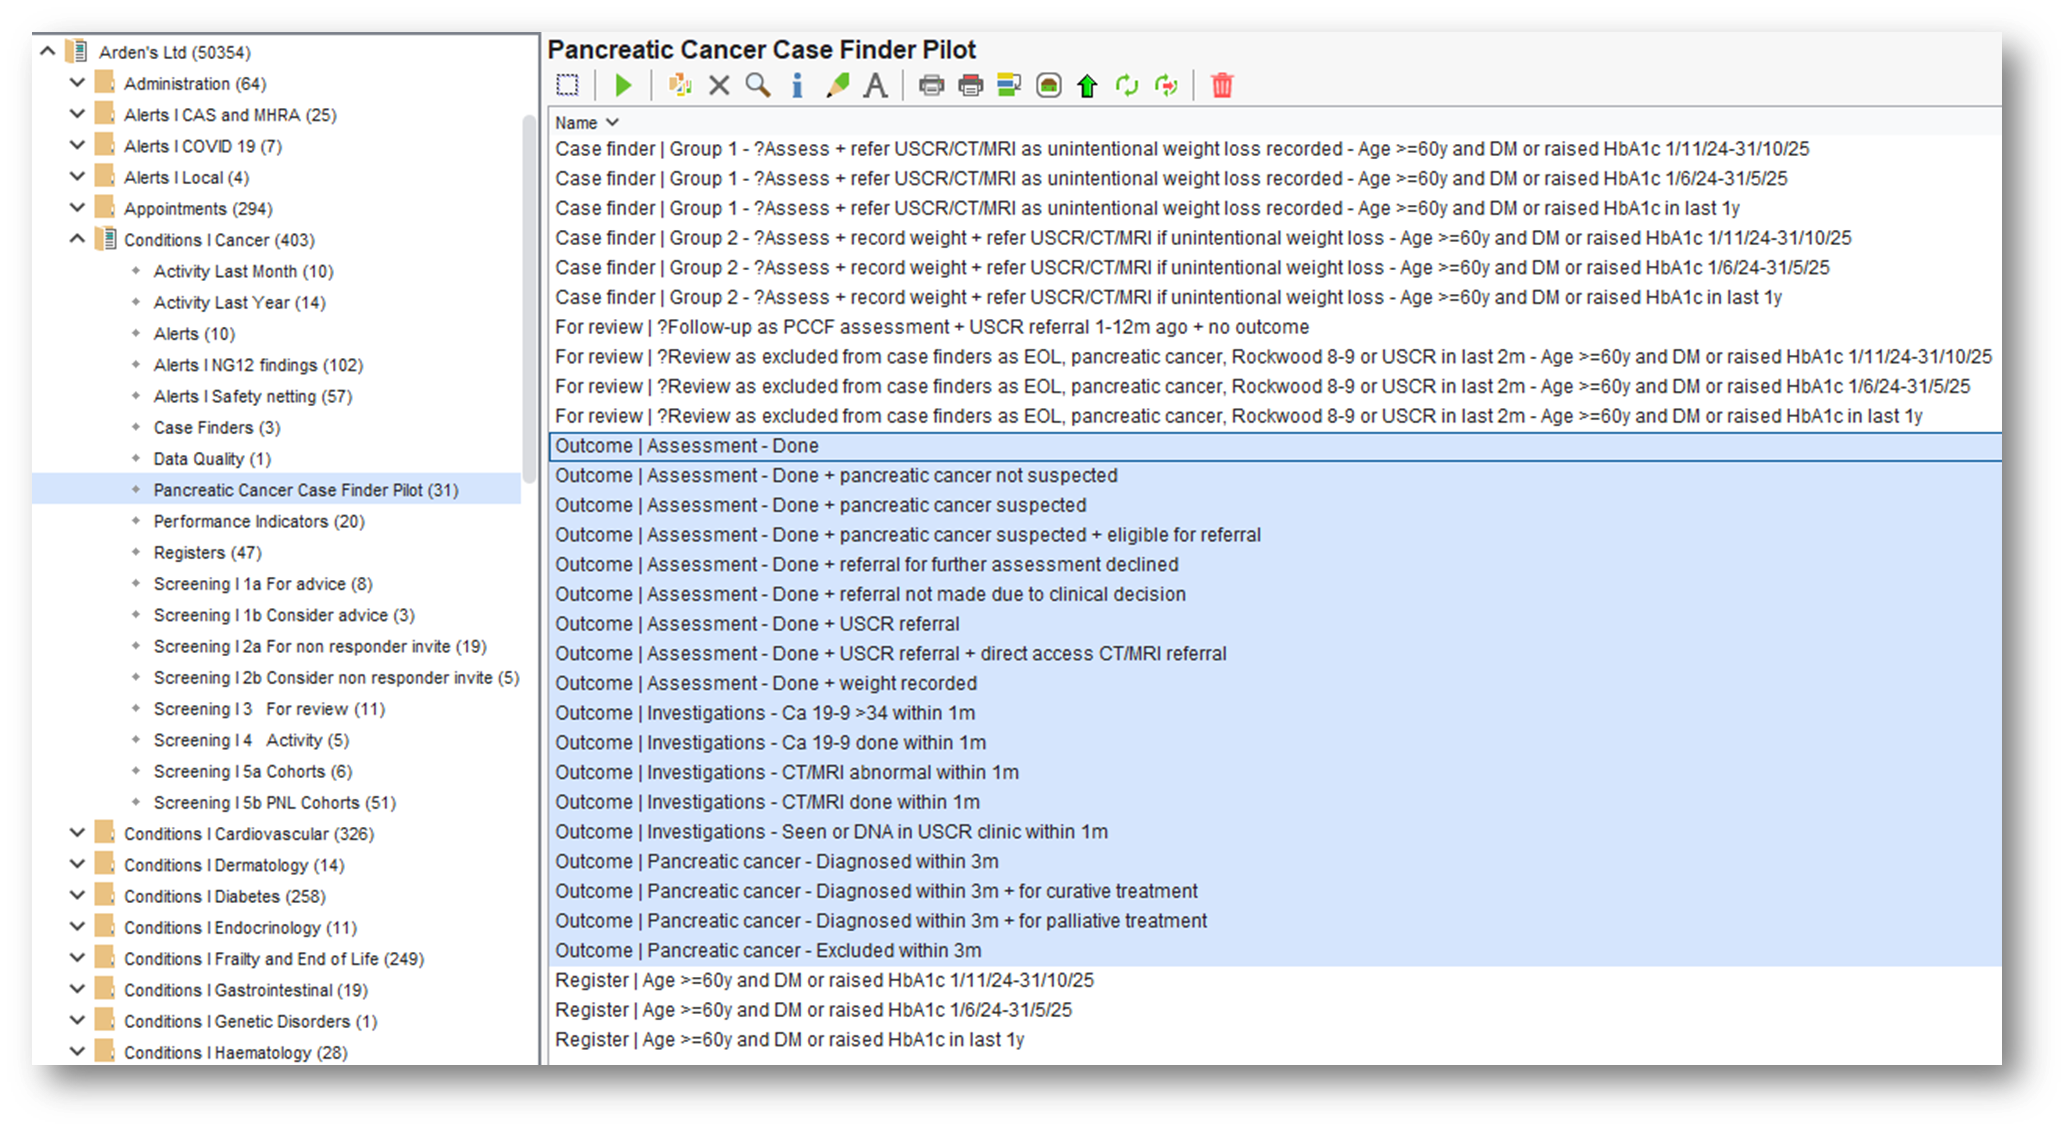Image resolution: width=2067 pixels, height=1130 pixels.
Task: Click the green pencil amend icon
Action: (x=837, y=86)
